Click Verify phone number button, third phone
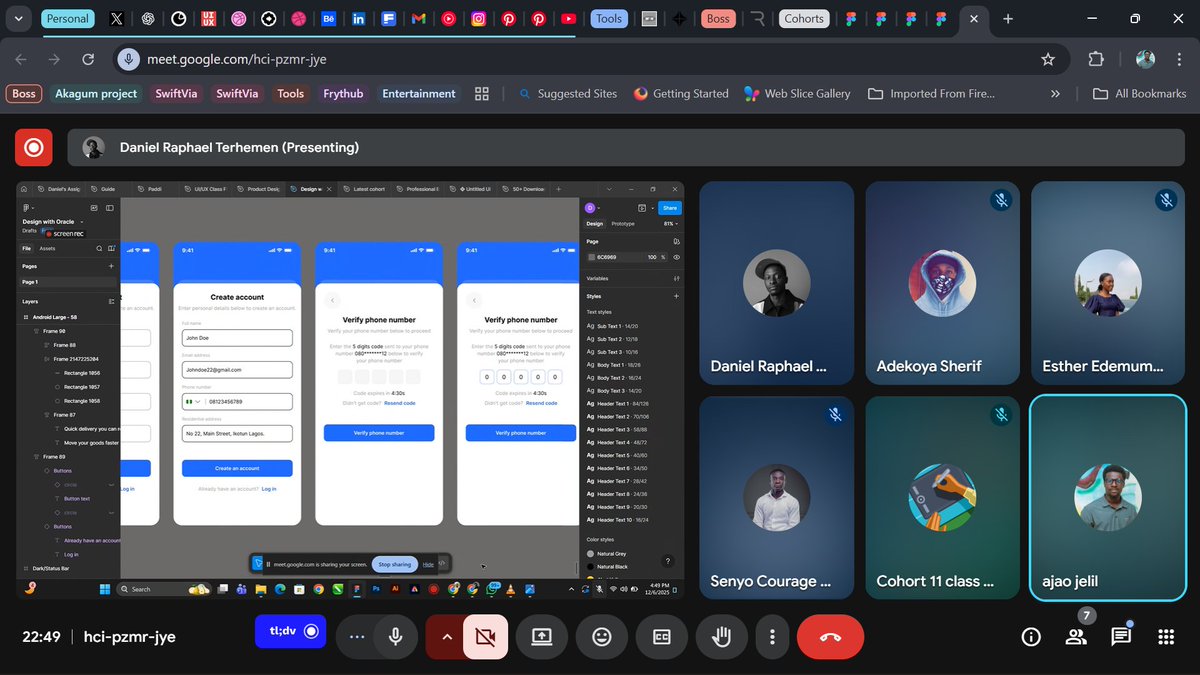1200x675 pixels. click(x=379, y=433)
